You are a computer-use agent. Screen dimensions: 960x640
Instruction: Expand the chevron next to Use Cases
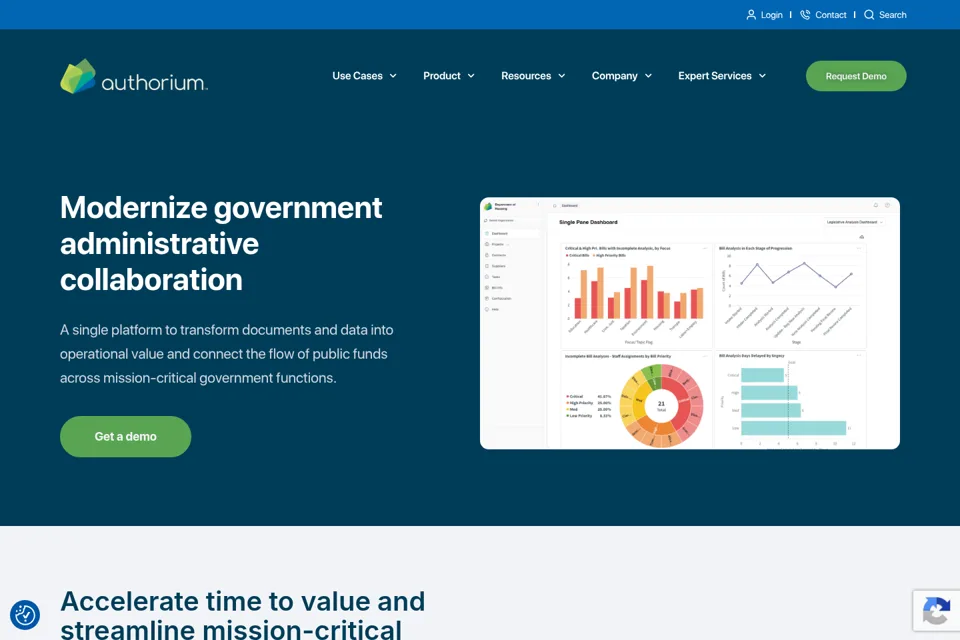(393, 76)
